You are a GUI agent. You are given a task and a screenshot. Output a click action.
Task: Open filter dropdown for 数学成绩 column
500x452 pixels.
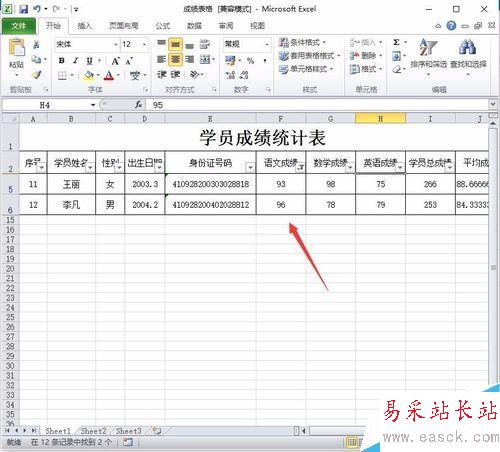pos(350,167)
